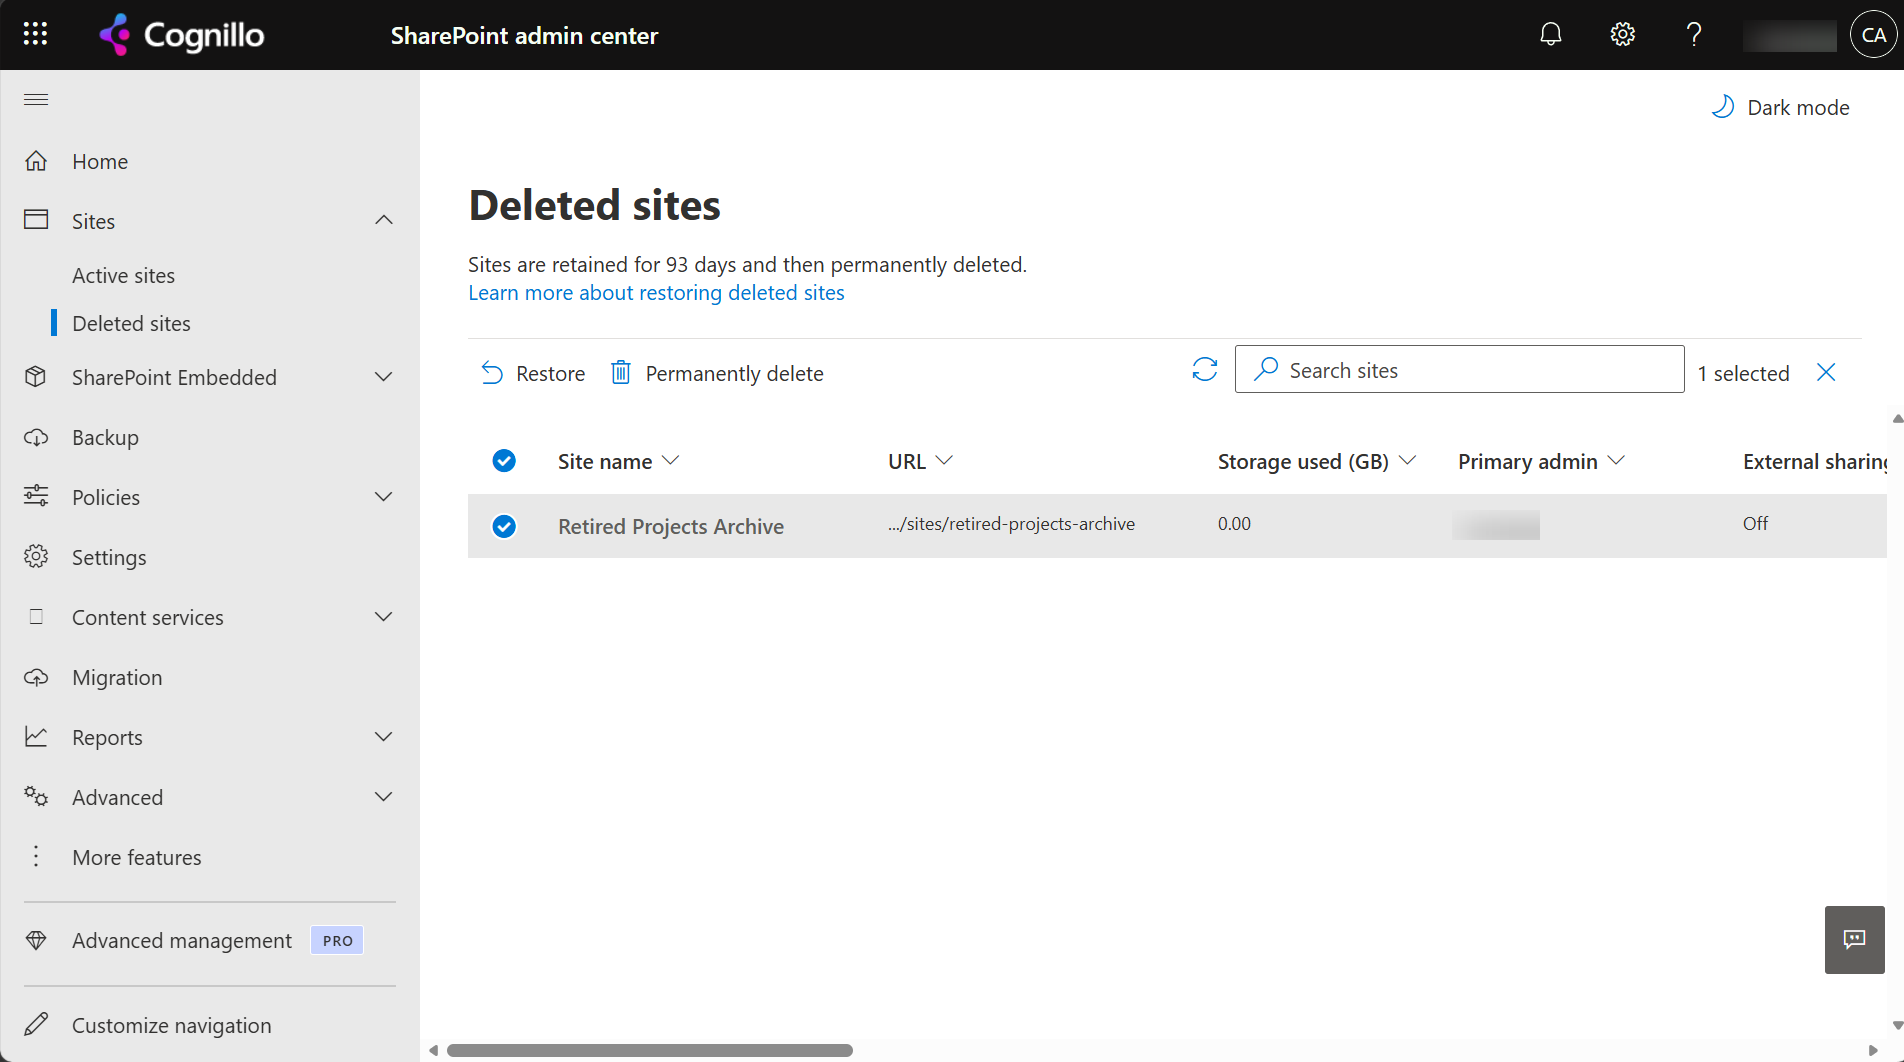Expand the Advanced section
Screen dimensions: 1904x1062
click(x=384, y=797)
